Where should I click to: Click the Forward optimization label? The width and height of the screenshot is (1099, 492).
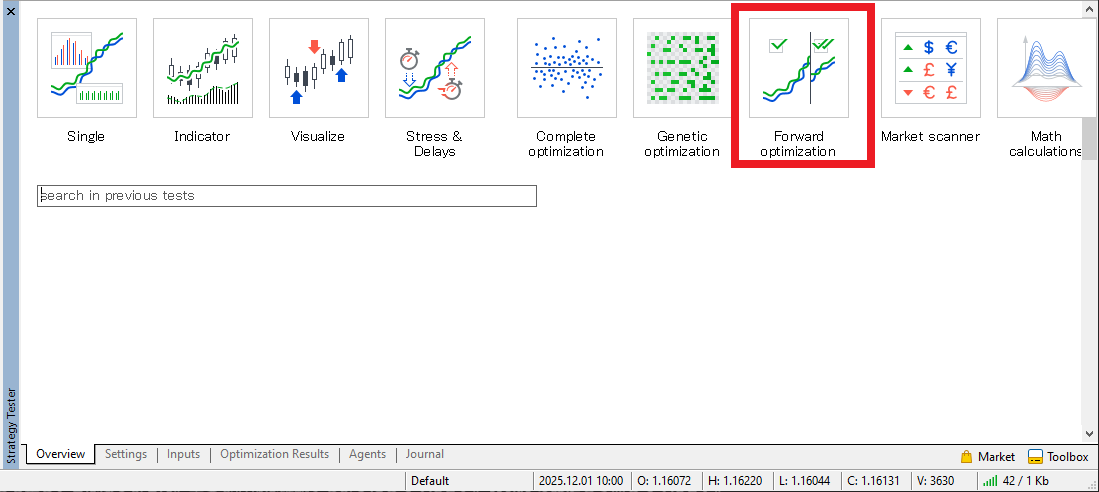(x=798, y=144)
